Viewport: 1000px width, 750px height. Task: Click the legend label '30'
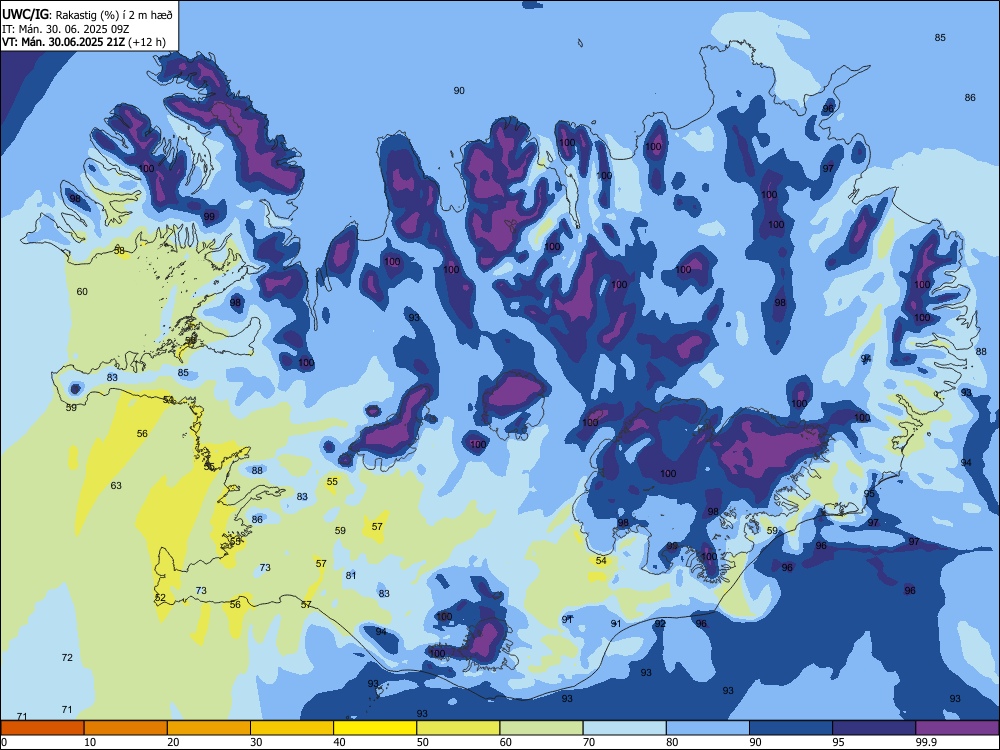coord(256,742)
